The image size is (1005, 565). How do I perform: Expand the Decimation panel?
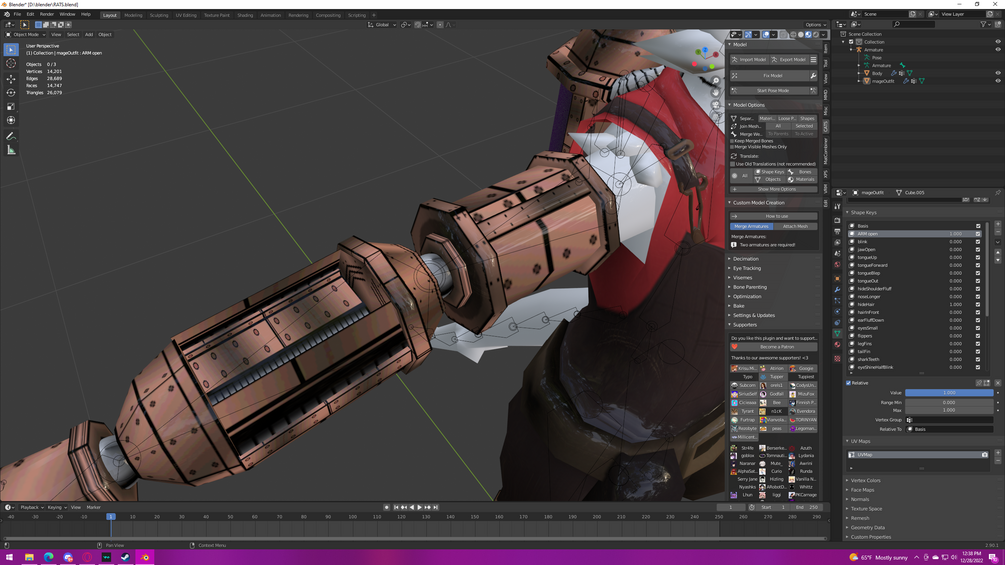tap(743, 259)
